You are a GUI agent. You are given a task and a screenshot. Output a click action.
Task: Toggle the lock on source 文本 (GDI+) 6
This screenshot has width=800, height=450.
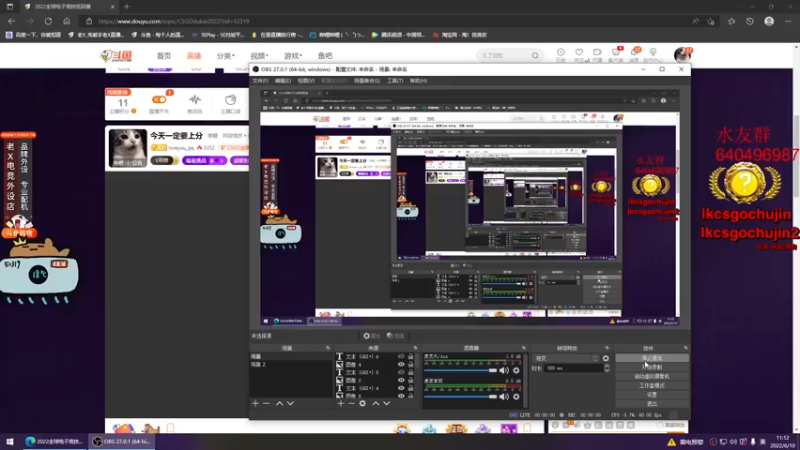click(x=411, y=357)
